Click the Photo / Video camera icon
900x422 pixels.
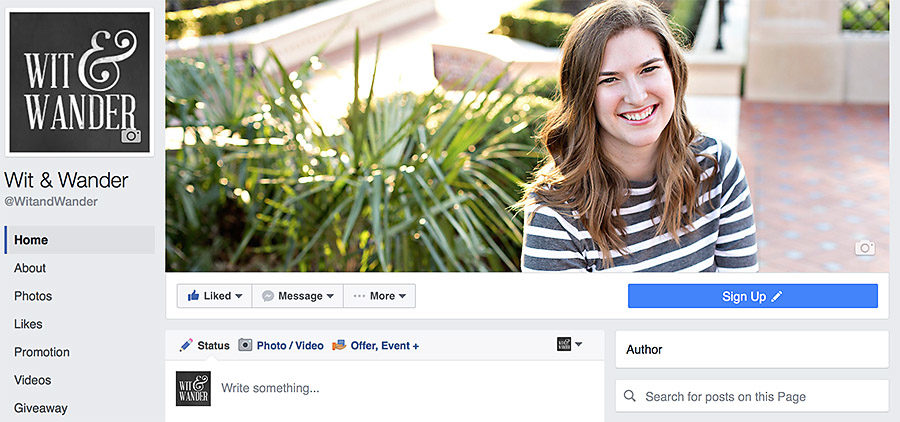[245, 345]
